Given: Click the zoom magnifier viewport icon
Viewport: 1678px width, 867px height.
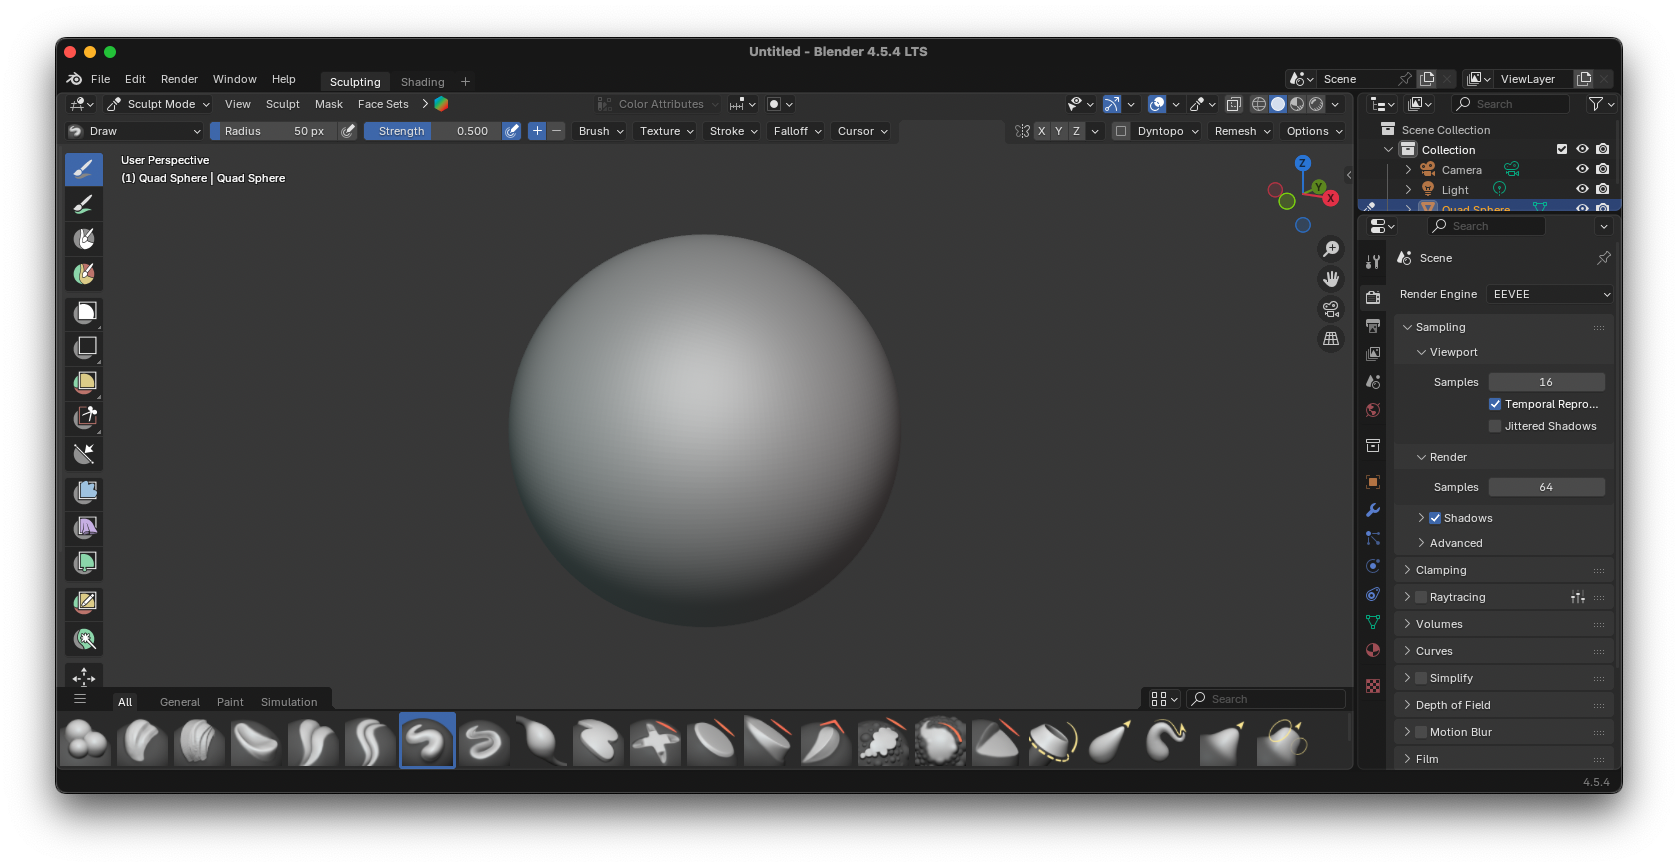Looking at the screenshot, I should [1331, 249].
